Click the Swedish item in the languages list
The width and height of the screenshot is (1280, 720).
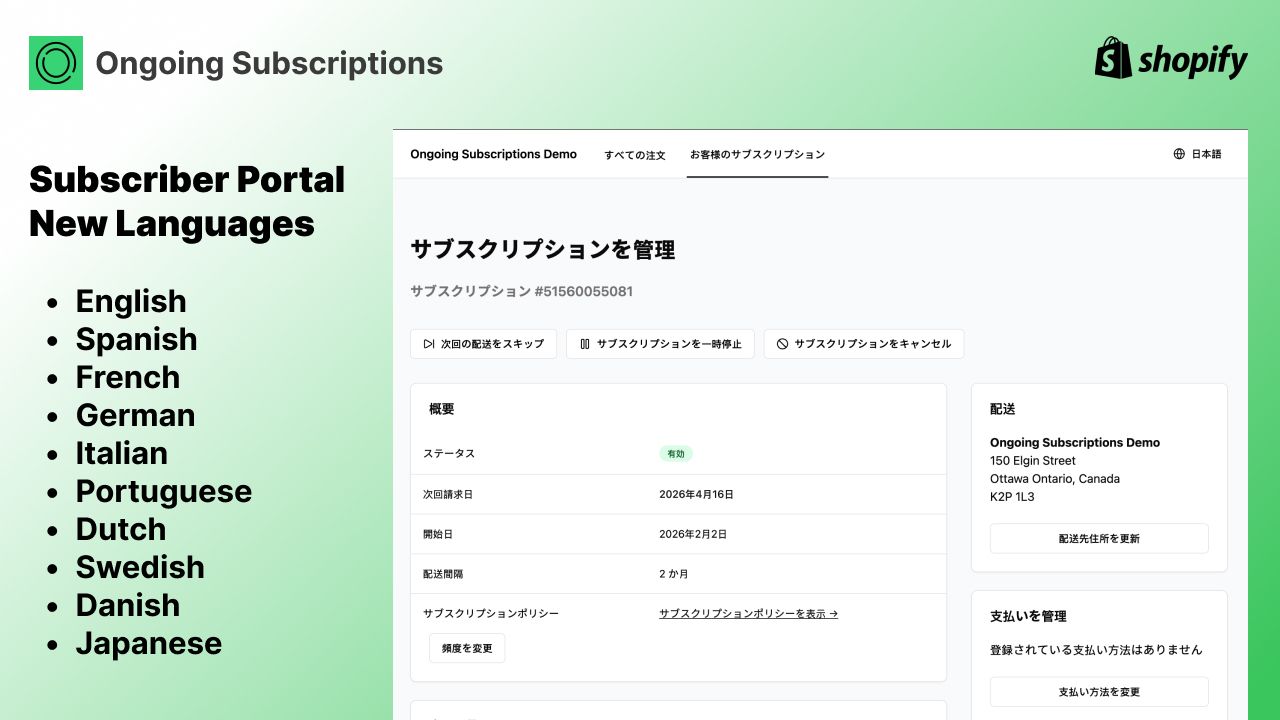pyautogui.click(x=140, y=567)
